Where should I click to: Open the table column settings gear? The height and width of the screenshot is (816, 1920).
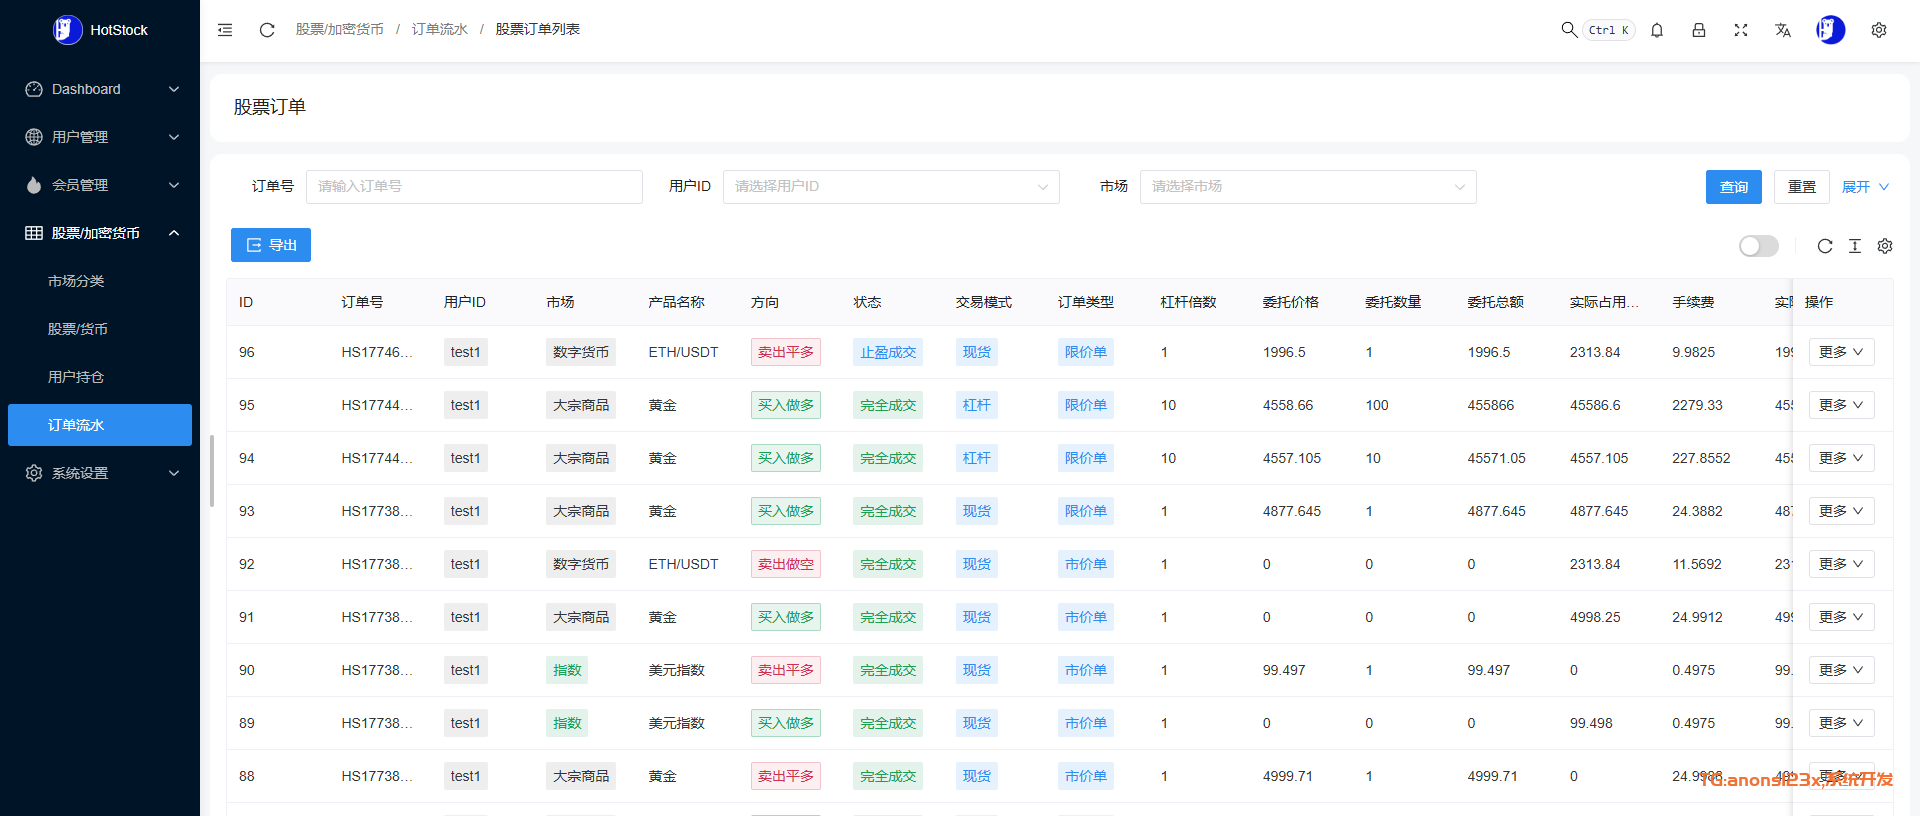pyautogui.click(x=1885, y=246)
